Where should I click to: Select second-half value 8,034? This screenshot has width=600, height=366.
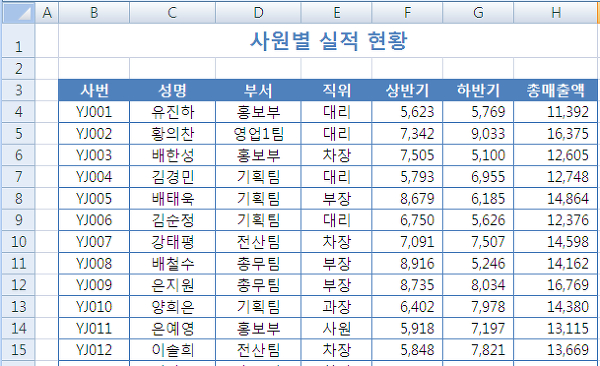(x=478, y=285)
